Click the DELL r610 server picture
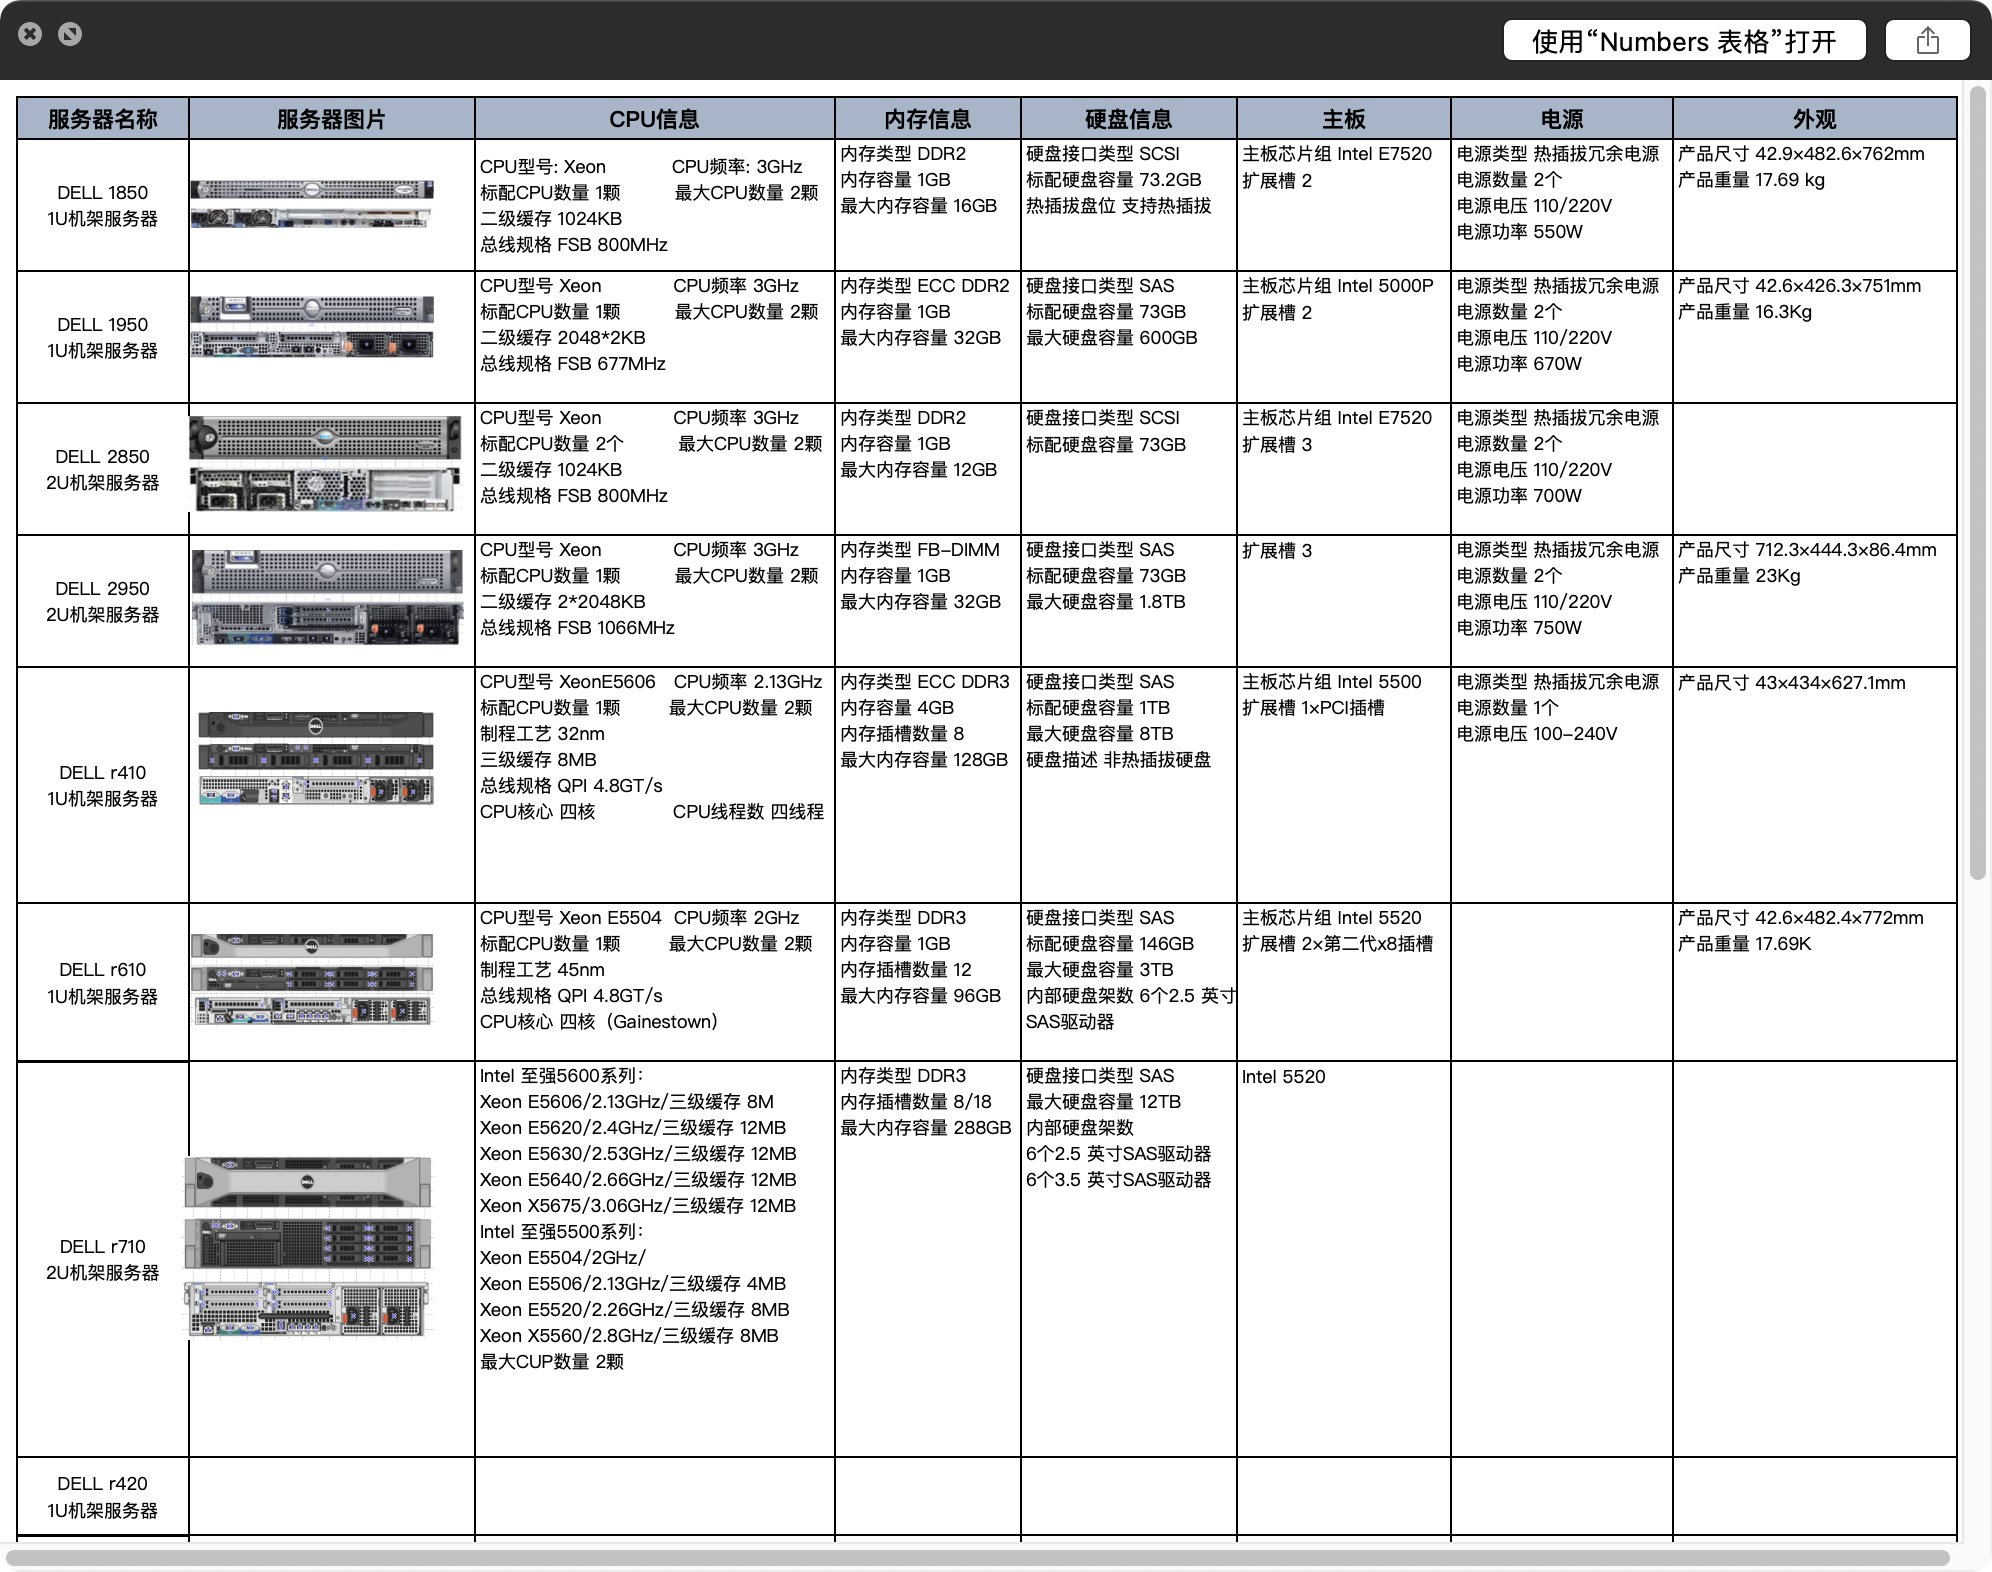The height and width of the screenshot is (1572, 1992). 312,980
